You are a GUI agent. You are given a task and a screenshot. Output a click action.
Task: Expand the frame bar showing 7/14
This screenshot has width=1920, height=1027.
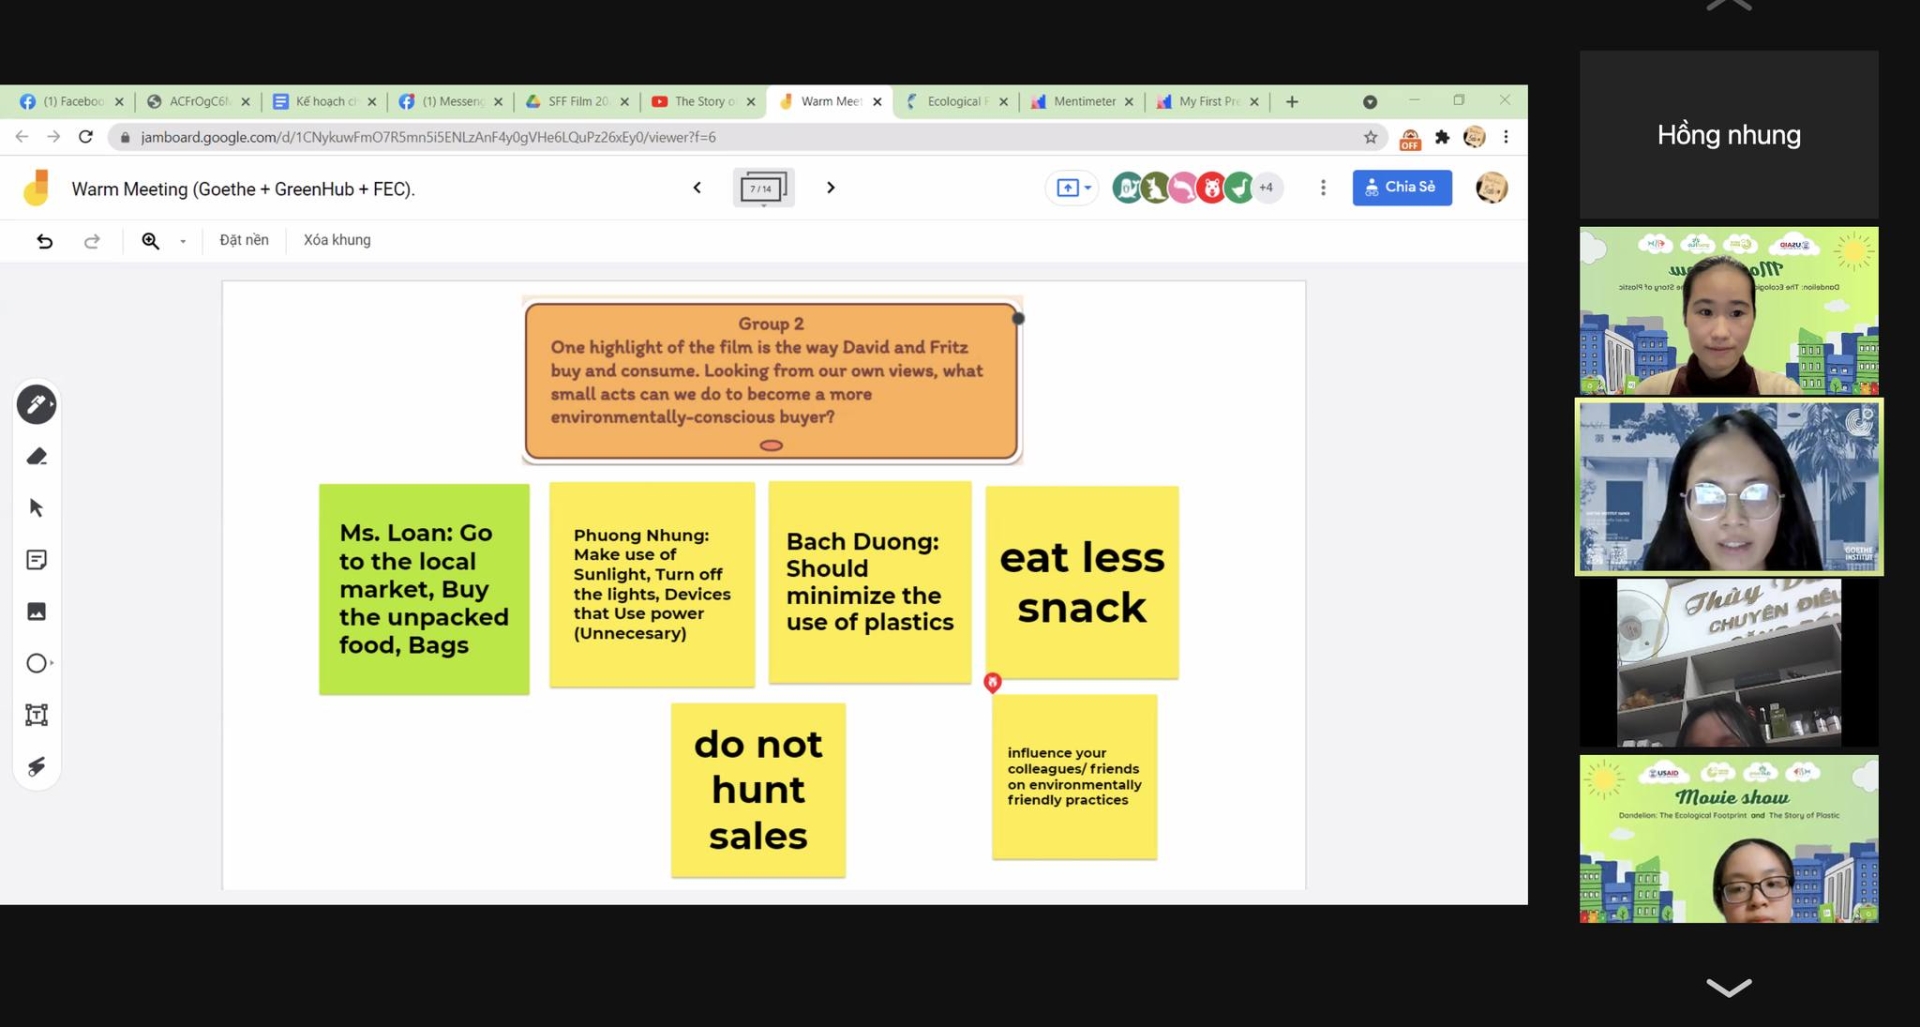coord(763,188)
